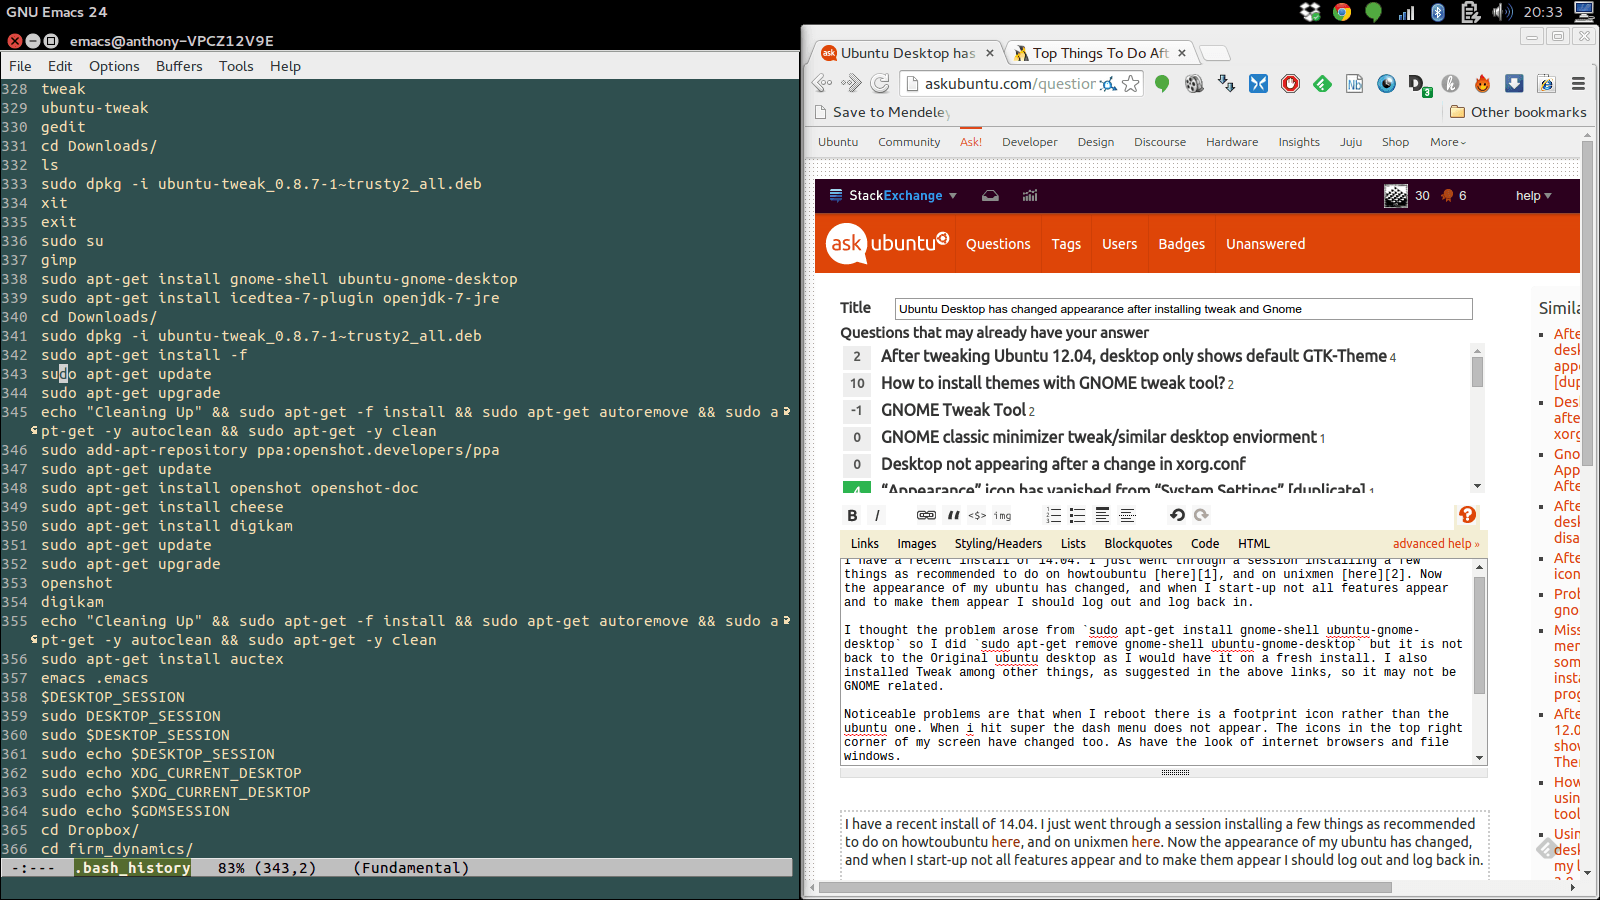1600x900 pixels.
Task: Expand the help dropdown in the StackExchange bar
Action: tap(1533, 196)
